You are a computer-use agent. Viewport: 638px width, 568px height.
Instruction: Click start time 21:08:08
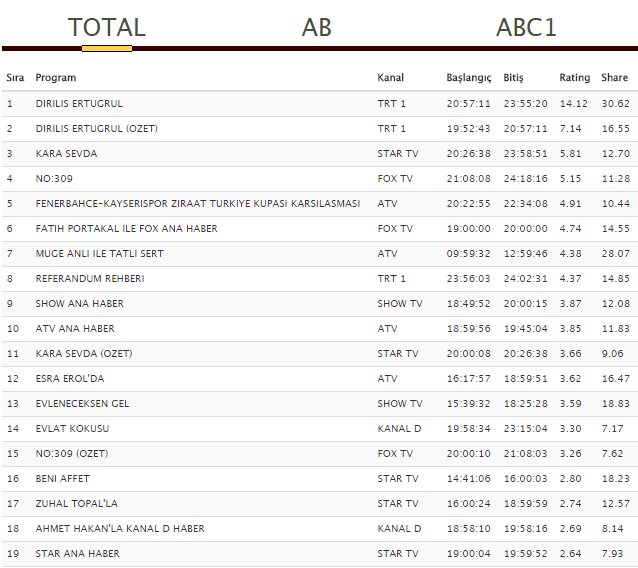[469, 179]
